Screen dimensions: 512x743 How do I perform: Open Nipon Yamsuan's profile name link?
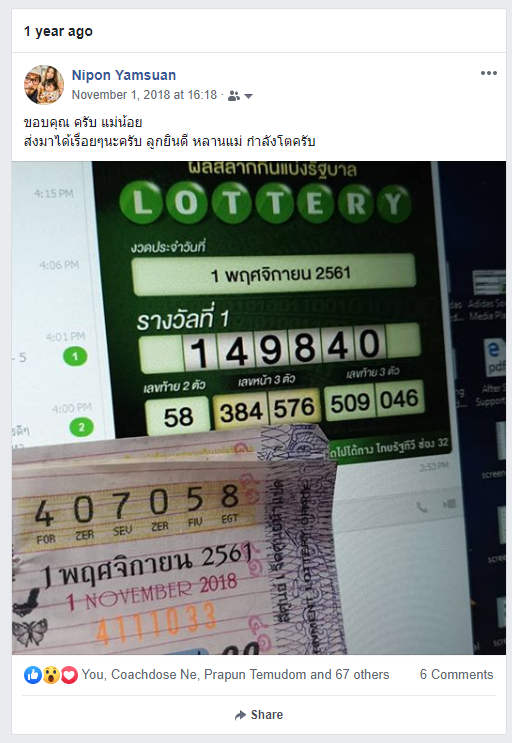pos(124,75)
